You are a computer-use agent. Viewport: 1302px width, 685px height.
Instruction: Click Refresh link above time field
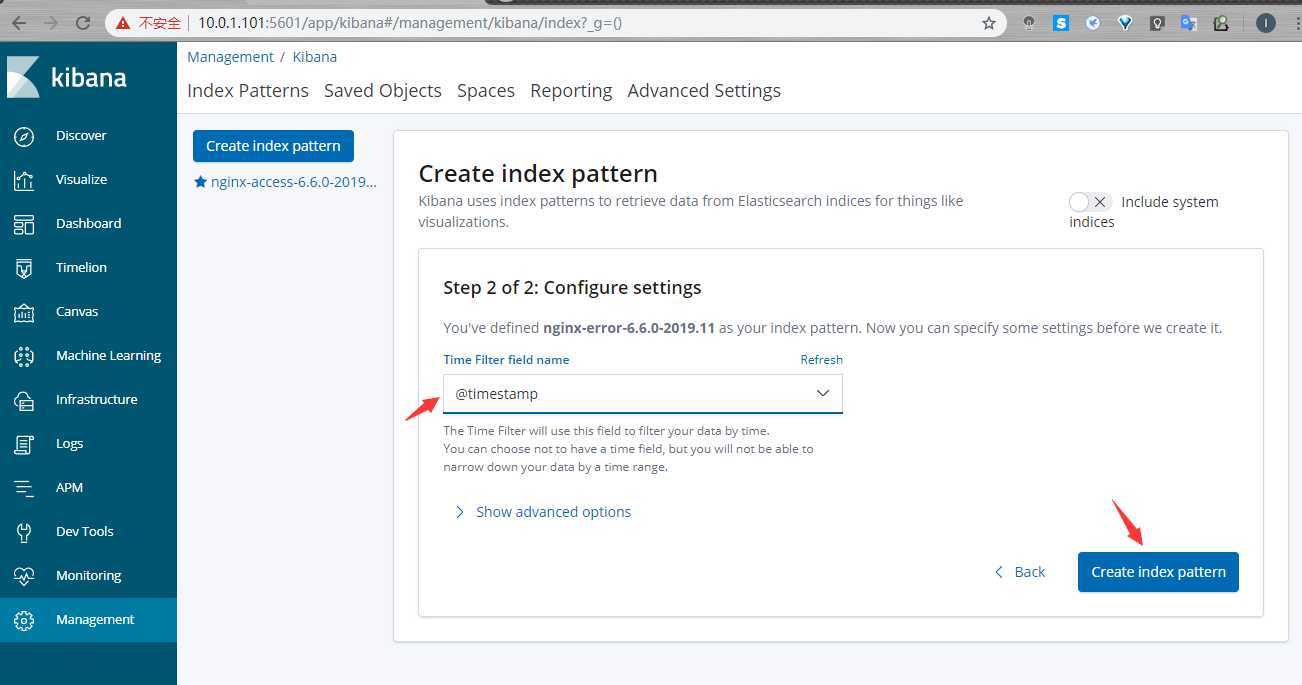821,360
